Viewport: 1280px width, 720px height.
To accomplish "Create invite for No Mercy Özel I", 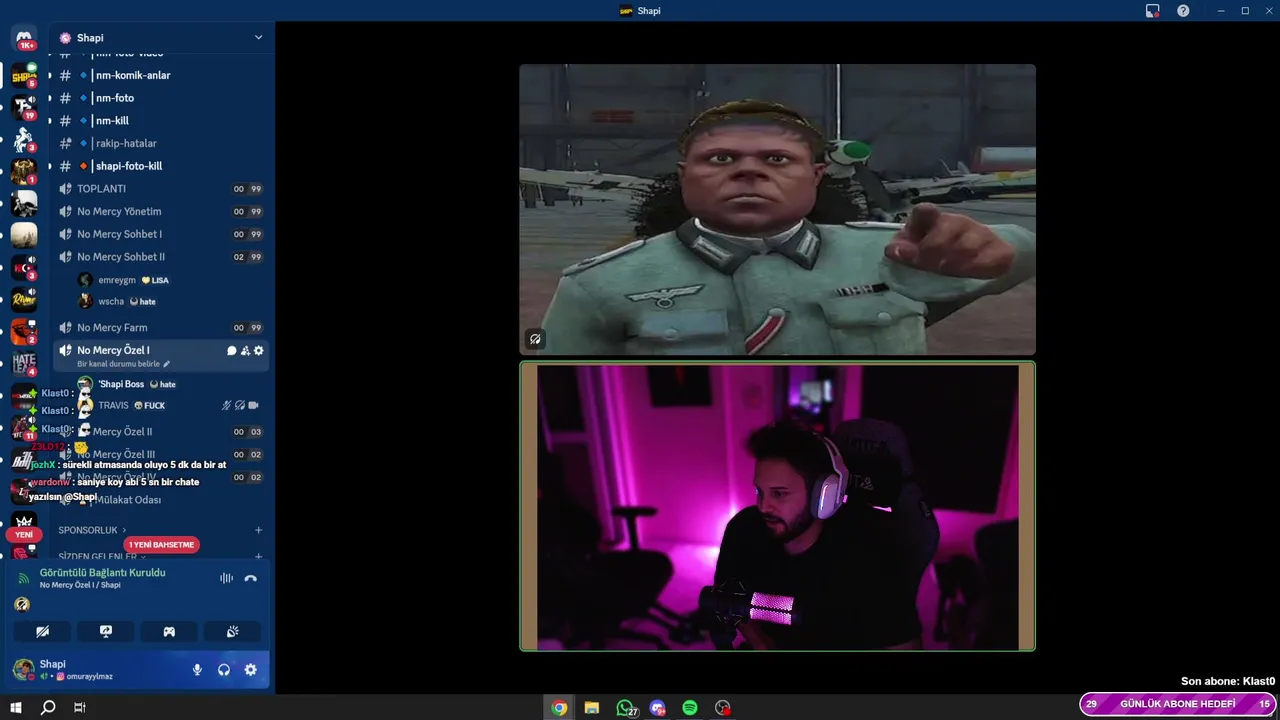I will [245, 351].
